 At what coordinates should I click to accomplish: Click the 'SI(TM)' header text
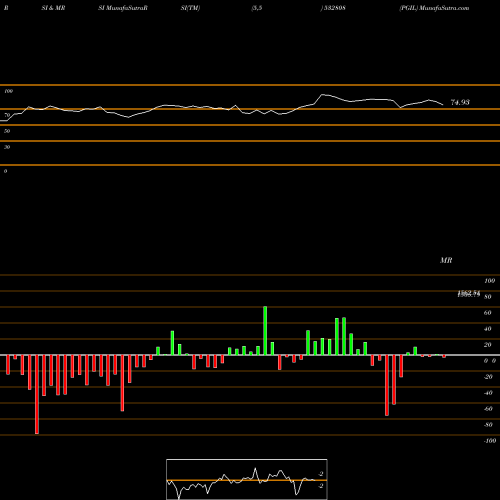pos(190,8)
